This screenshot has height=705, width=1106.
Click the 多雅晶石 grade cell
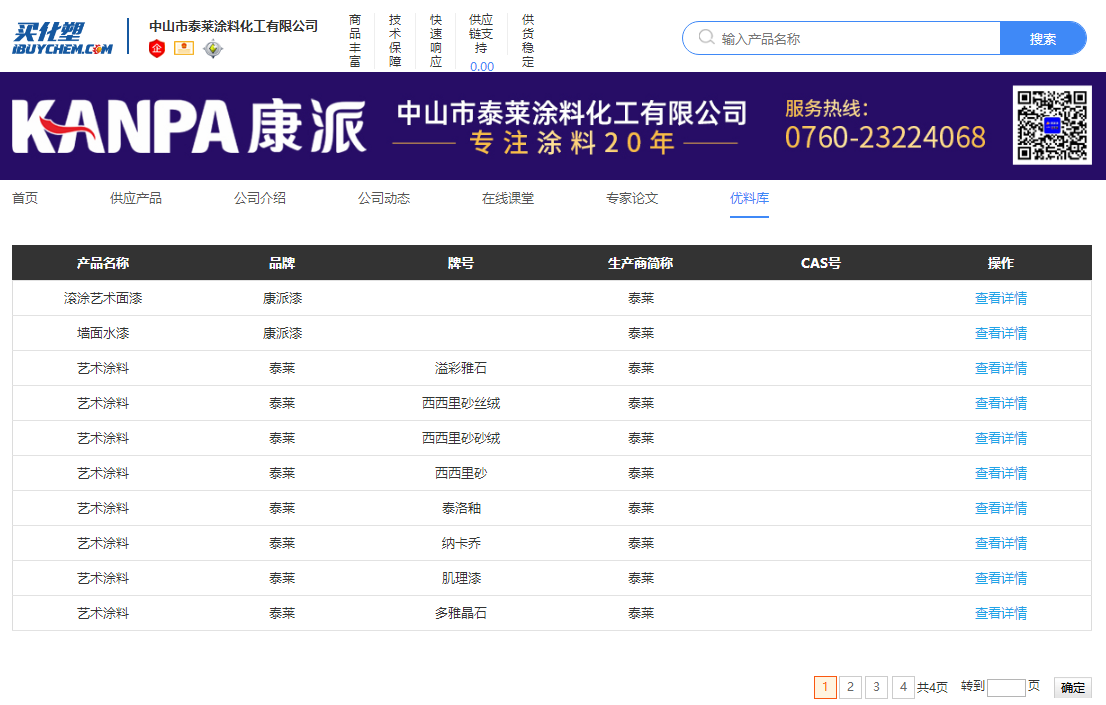click(461, 613)
